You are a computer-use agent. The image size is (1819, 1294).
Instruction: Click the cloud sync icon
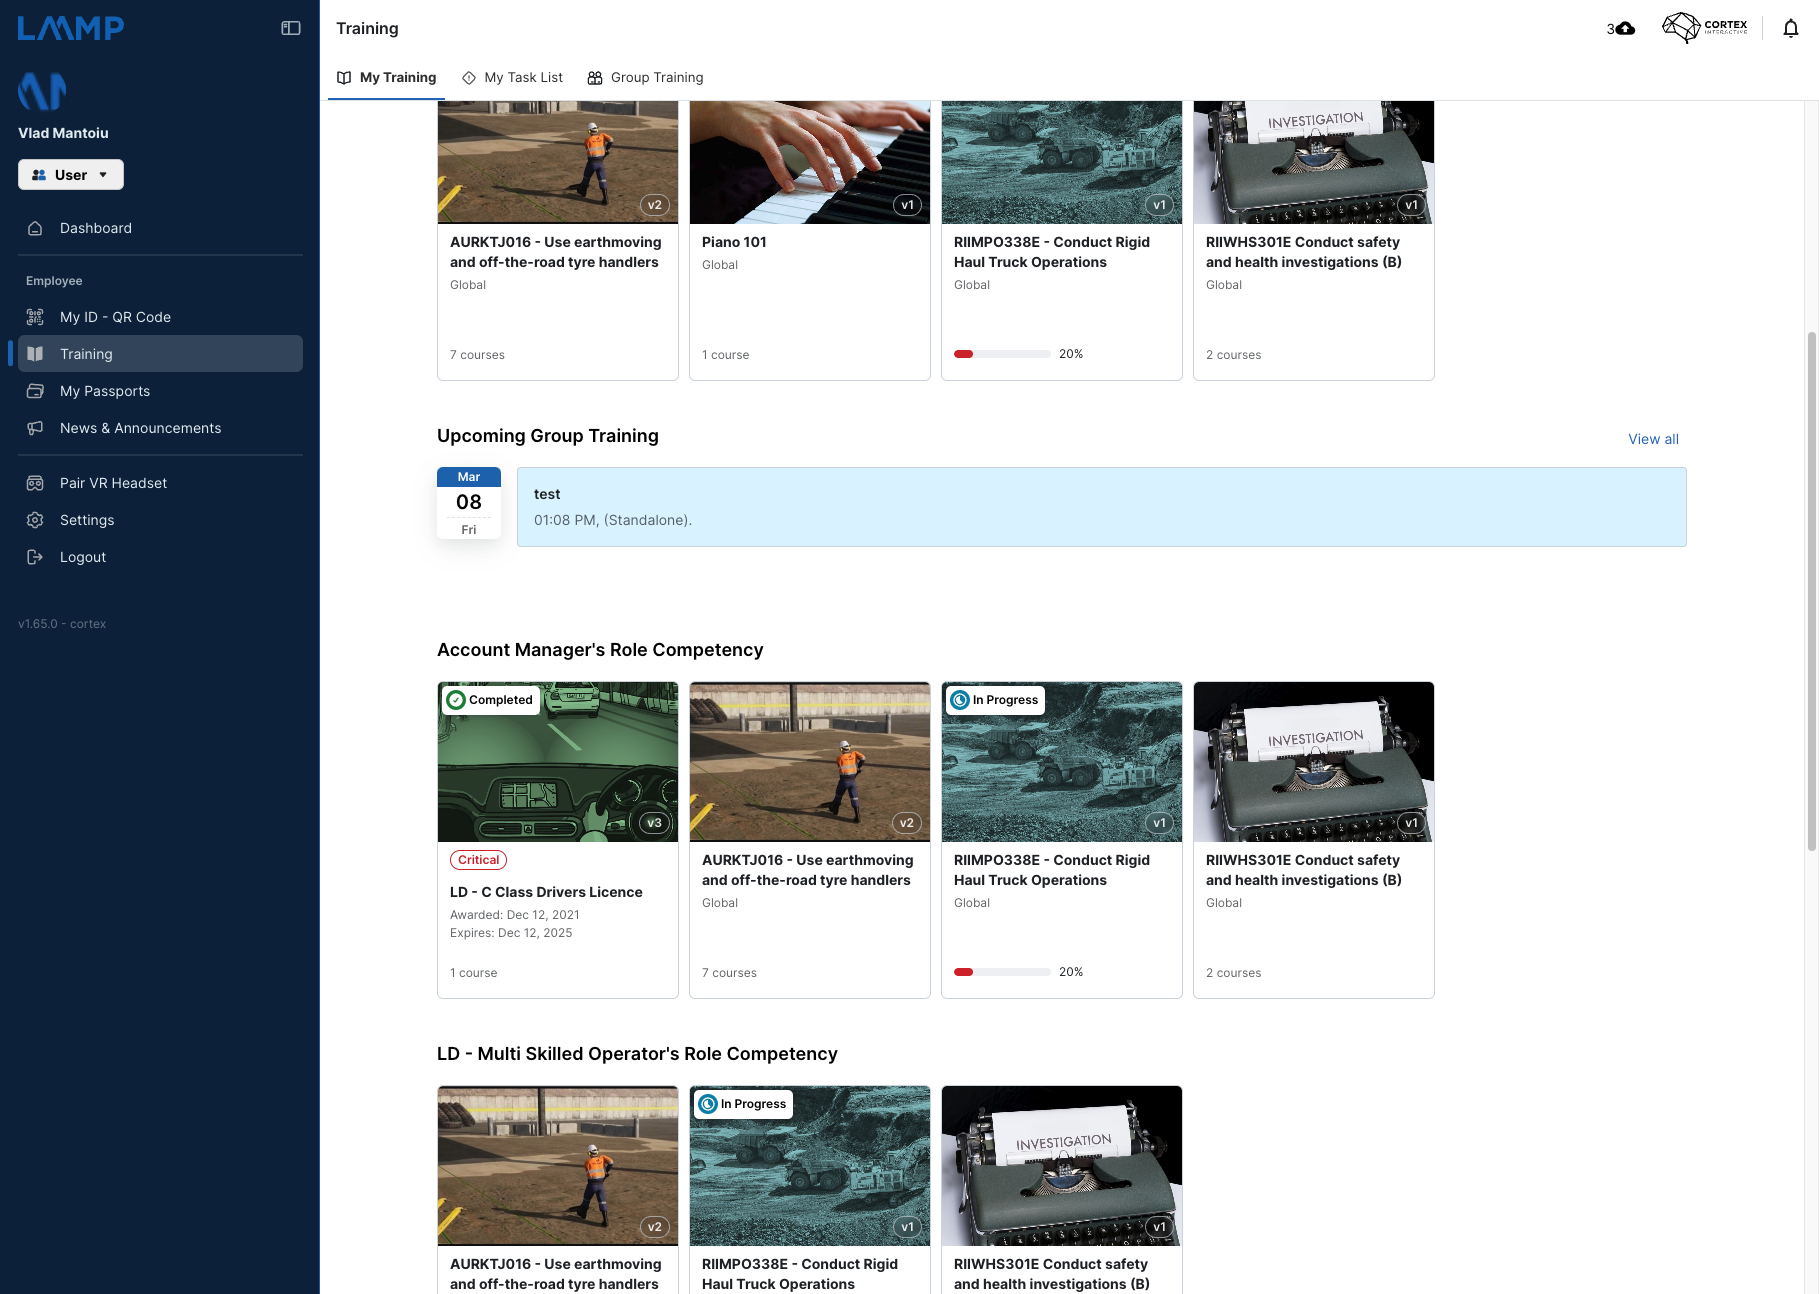(1626, 28)
